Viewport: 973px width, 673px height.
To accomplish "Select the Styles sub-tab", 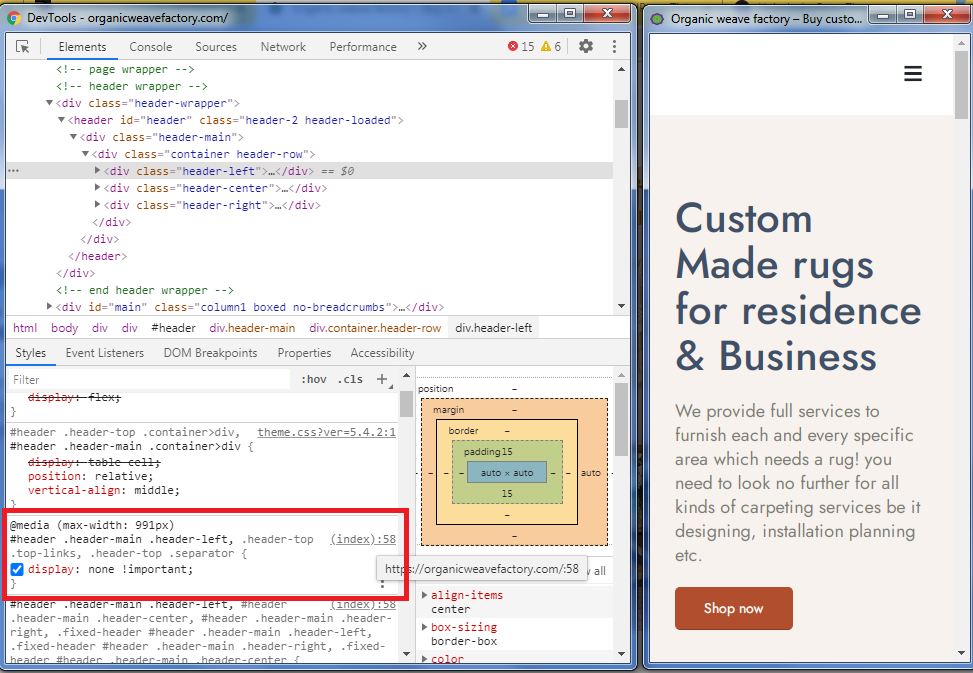I will point(30,353).
